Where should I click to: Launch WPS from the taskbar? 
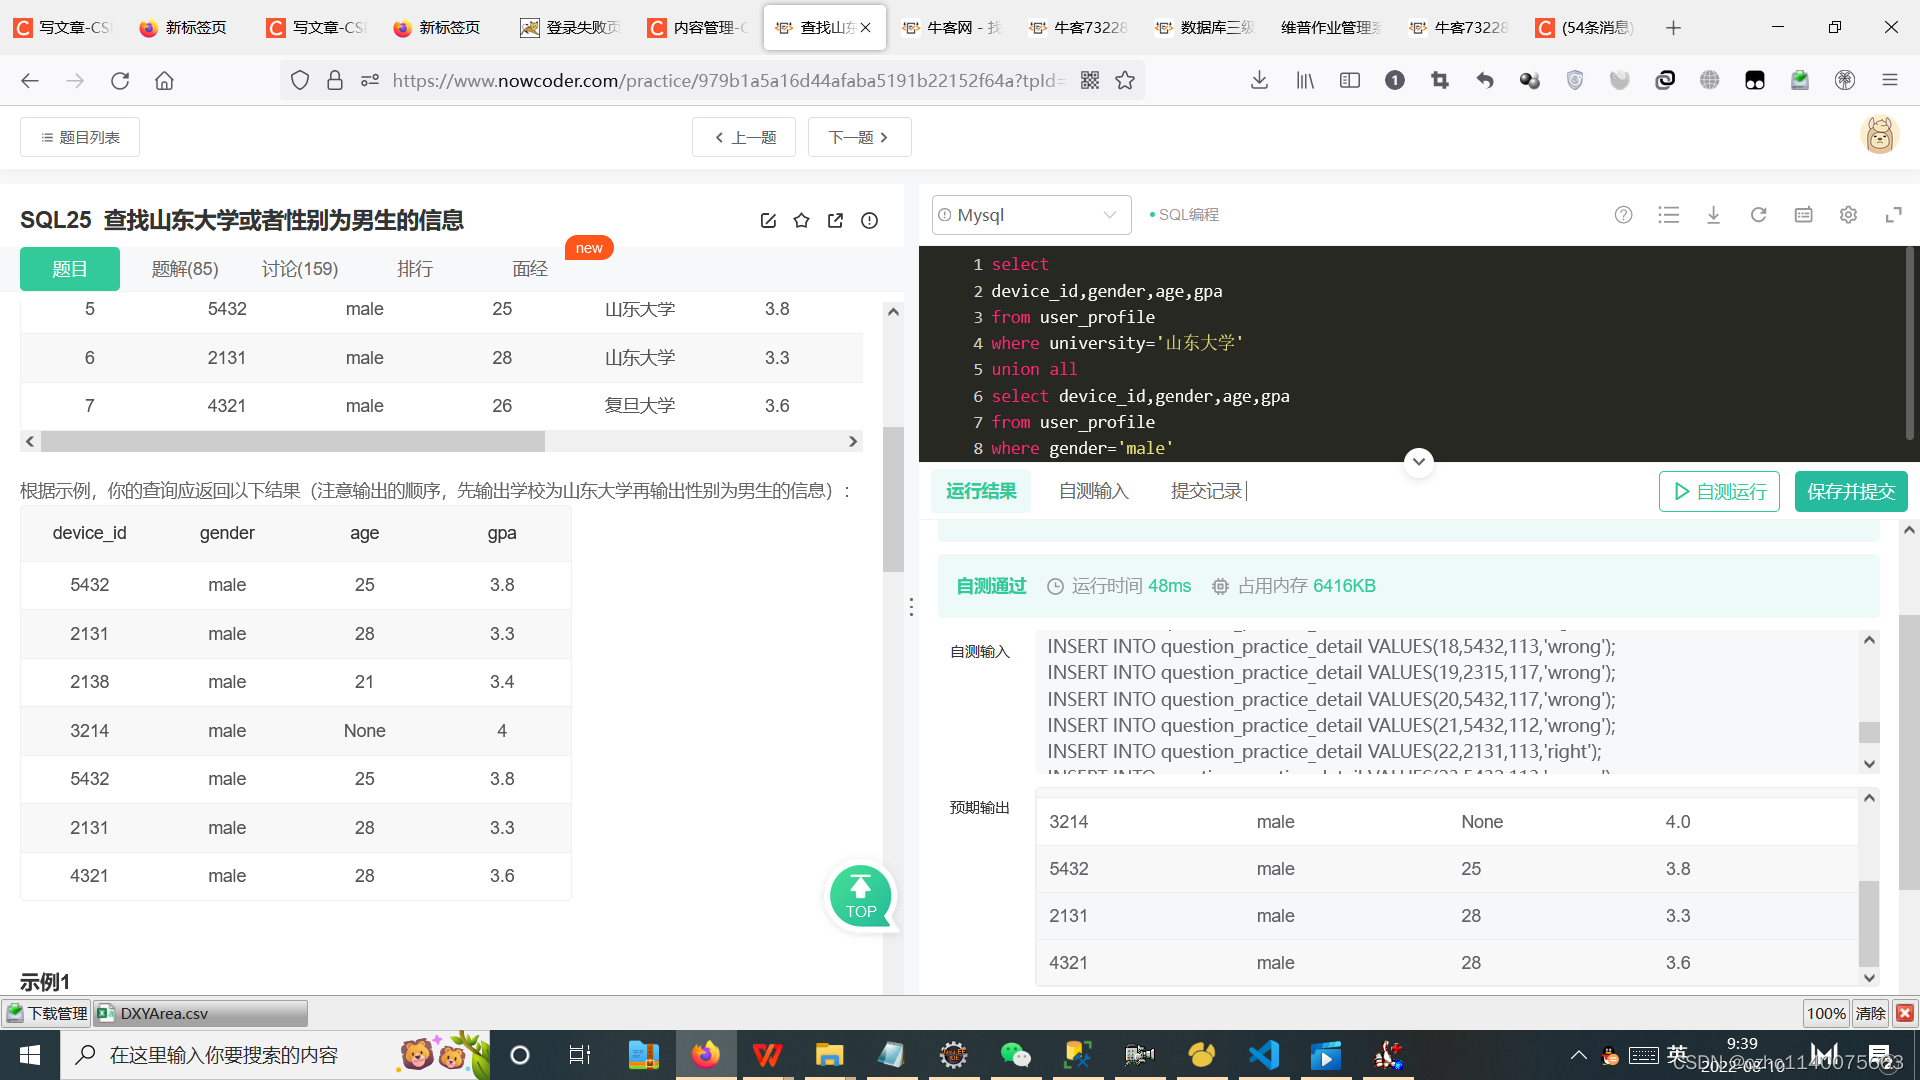(767, 1055)
